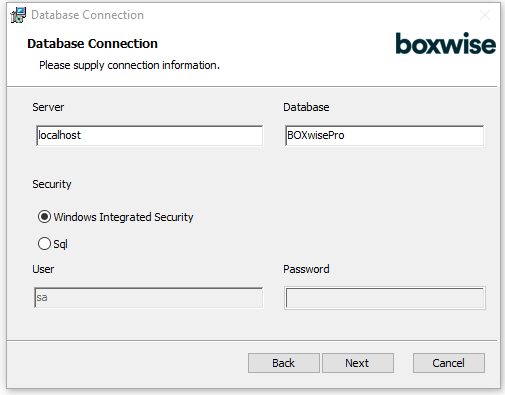
Task: Click the "Password" label
Action: coord(306,269)
